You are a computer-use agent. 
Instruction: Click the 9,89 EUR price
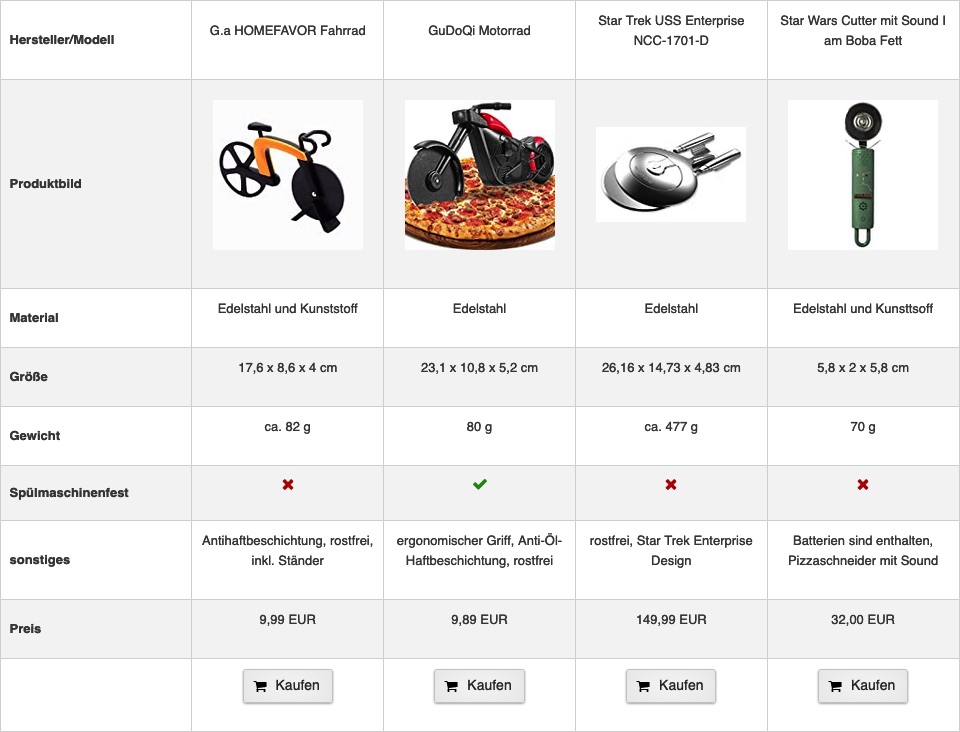point(479,619)
